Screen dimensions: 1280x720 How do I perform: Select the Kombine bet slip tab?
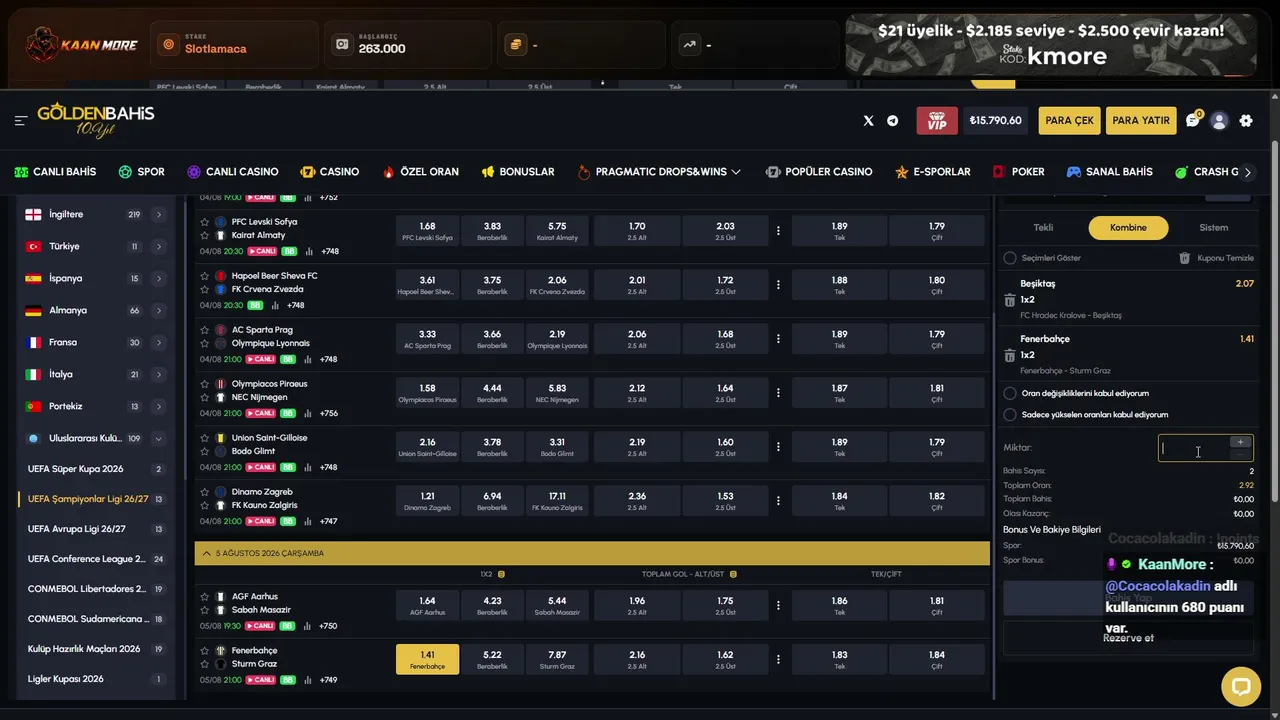(1128, 227)
